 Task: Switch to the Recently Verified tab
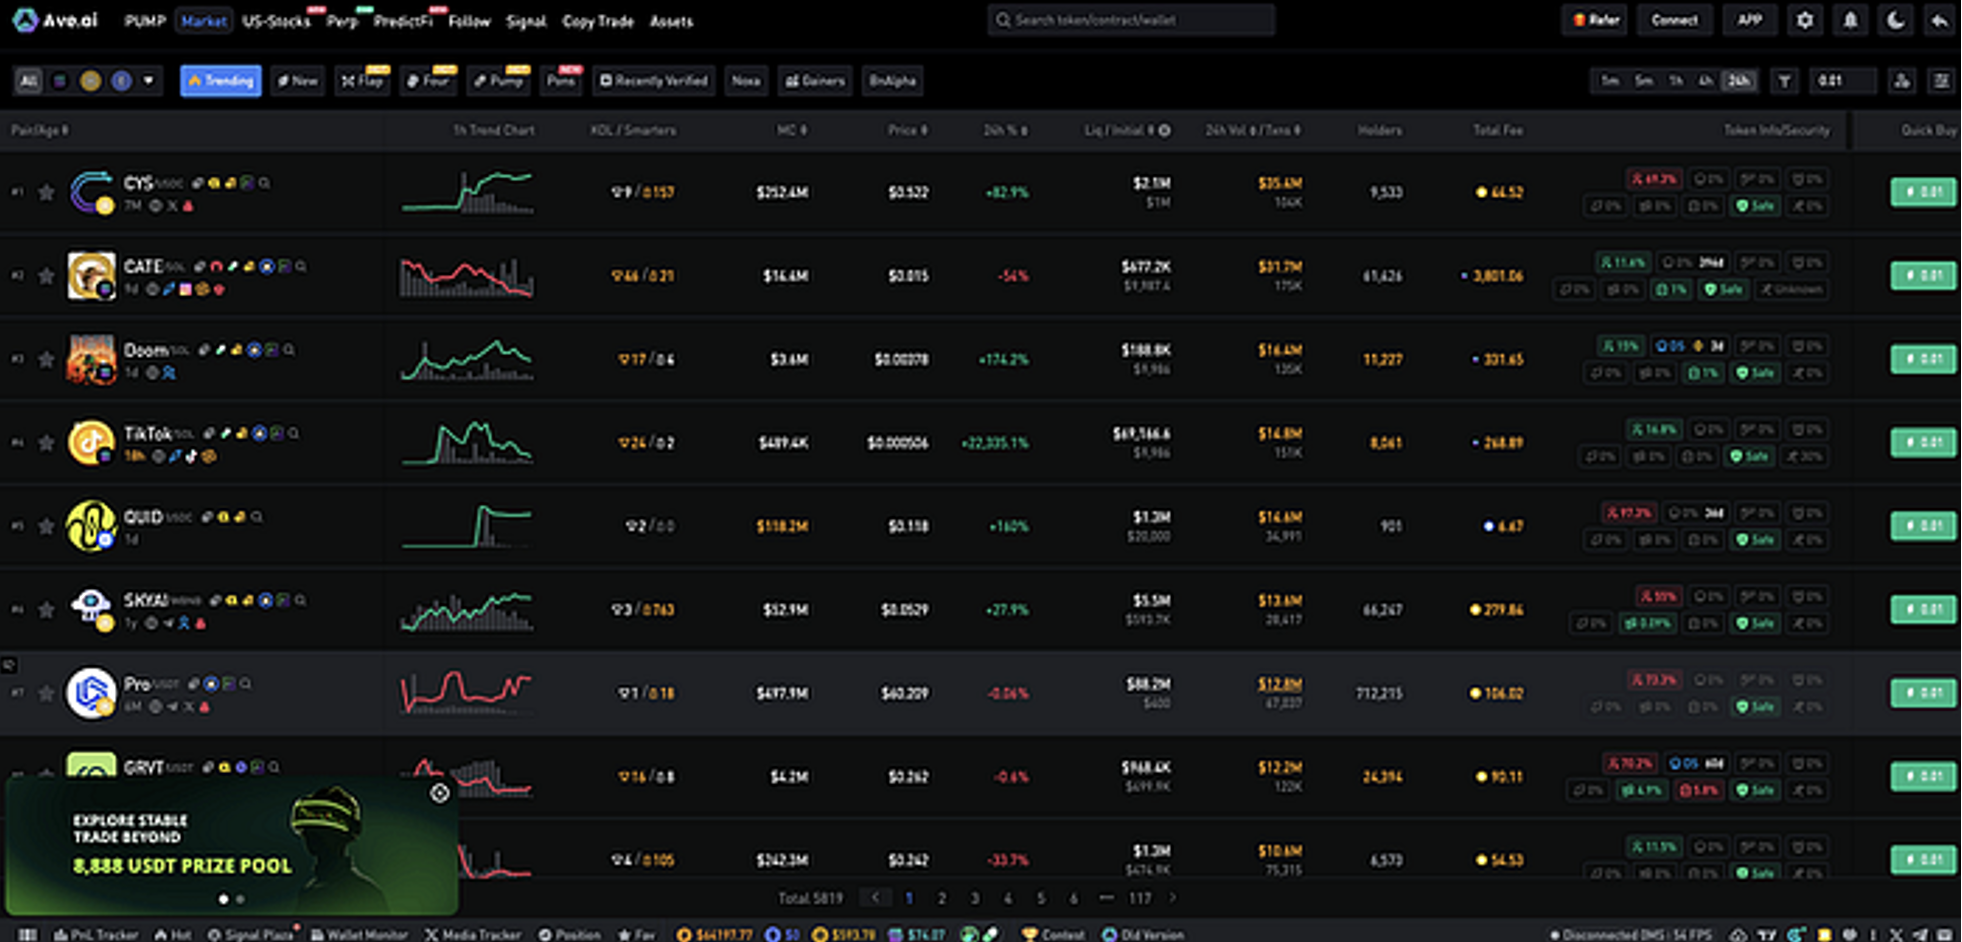653,81
